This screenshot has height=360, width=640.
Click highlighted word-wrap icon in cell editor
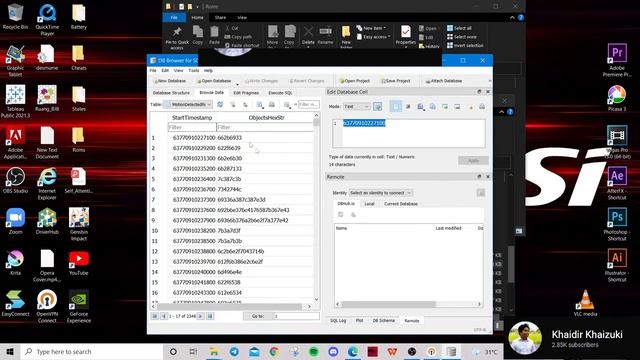[395, 107]
